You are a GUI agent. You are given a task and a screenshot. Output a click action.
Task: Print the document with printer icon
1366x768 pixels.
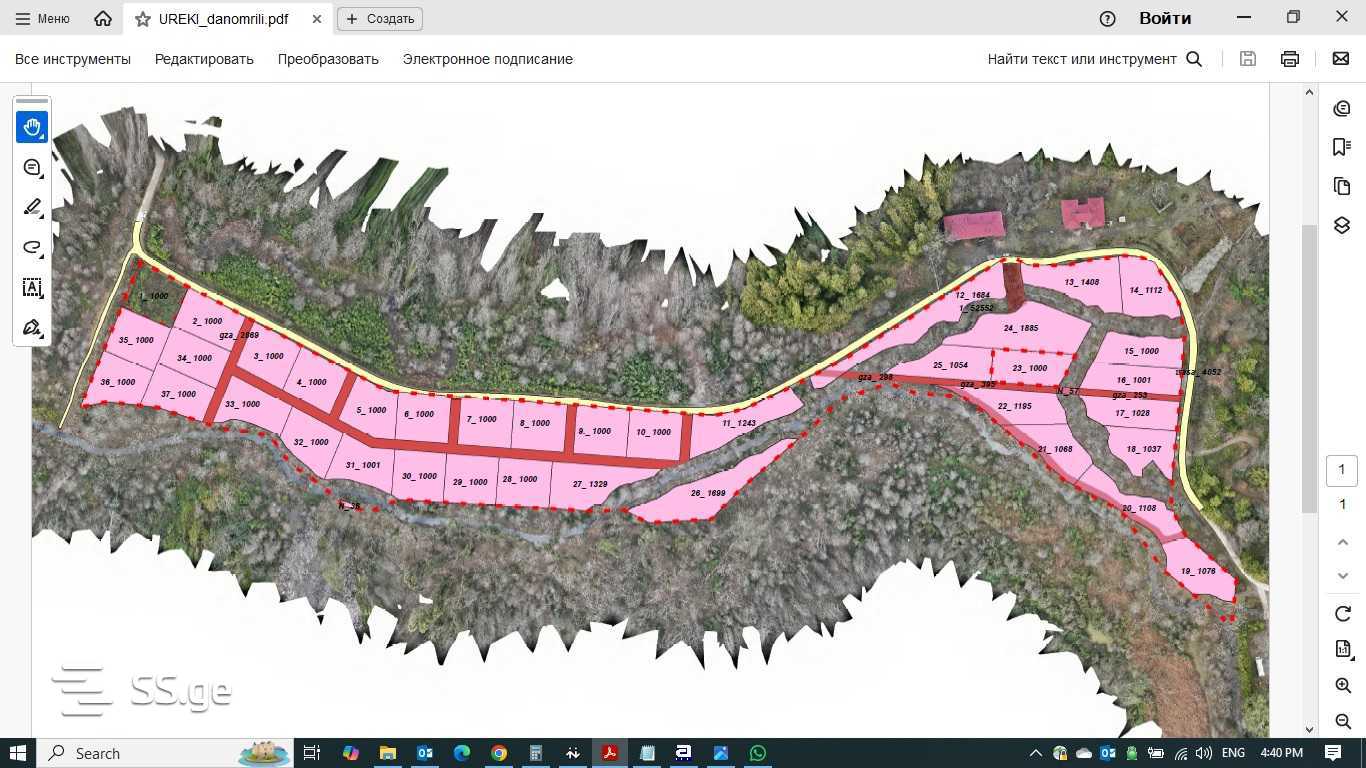pos(1290,59)
